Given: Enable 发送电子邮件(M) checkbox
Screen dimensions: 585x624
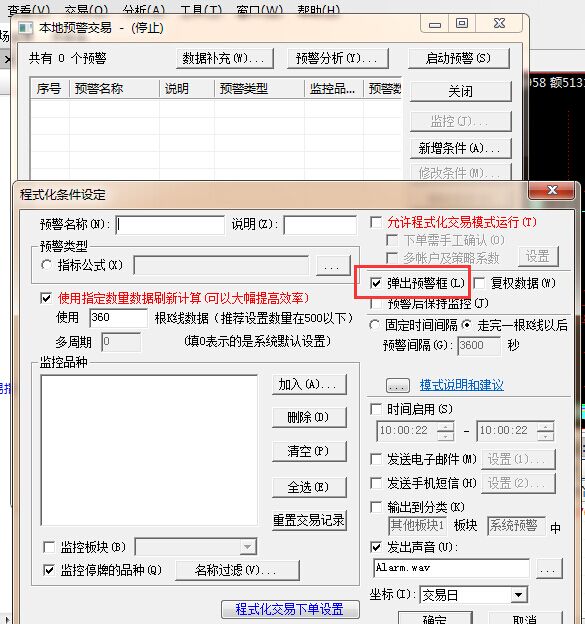Looking at the screenshot, I should pyautogui.click(x=376, y=459).
